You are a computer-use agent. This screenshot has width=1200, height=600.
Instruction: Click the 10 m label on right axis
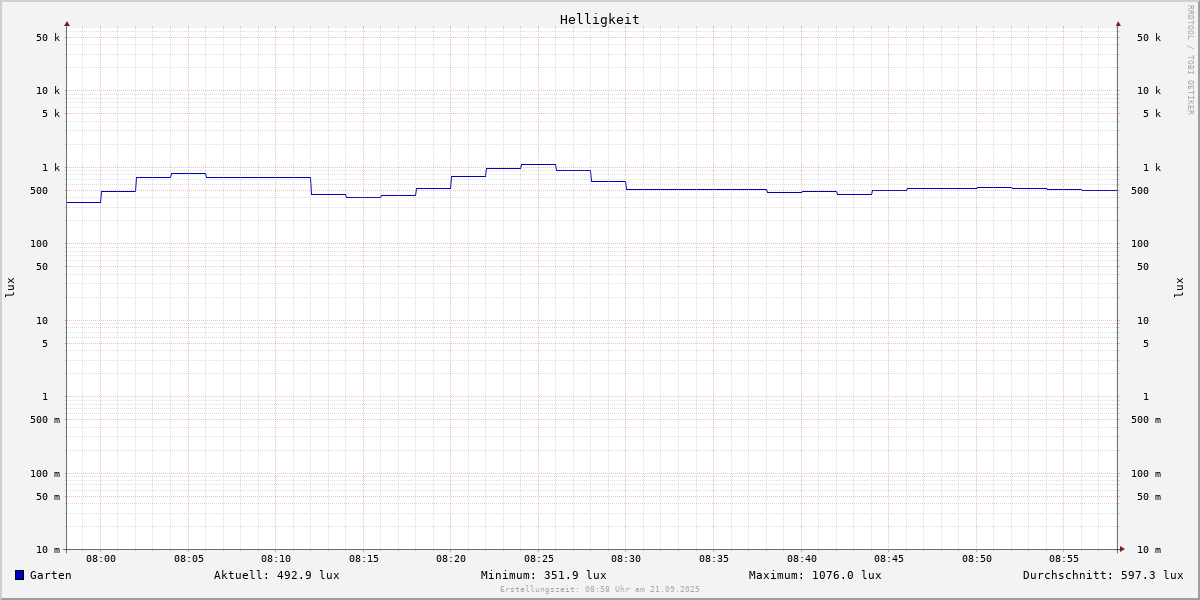click(1148, 550)
